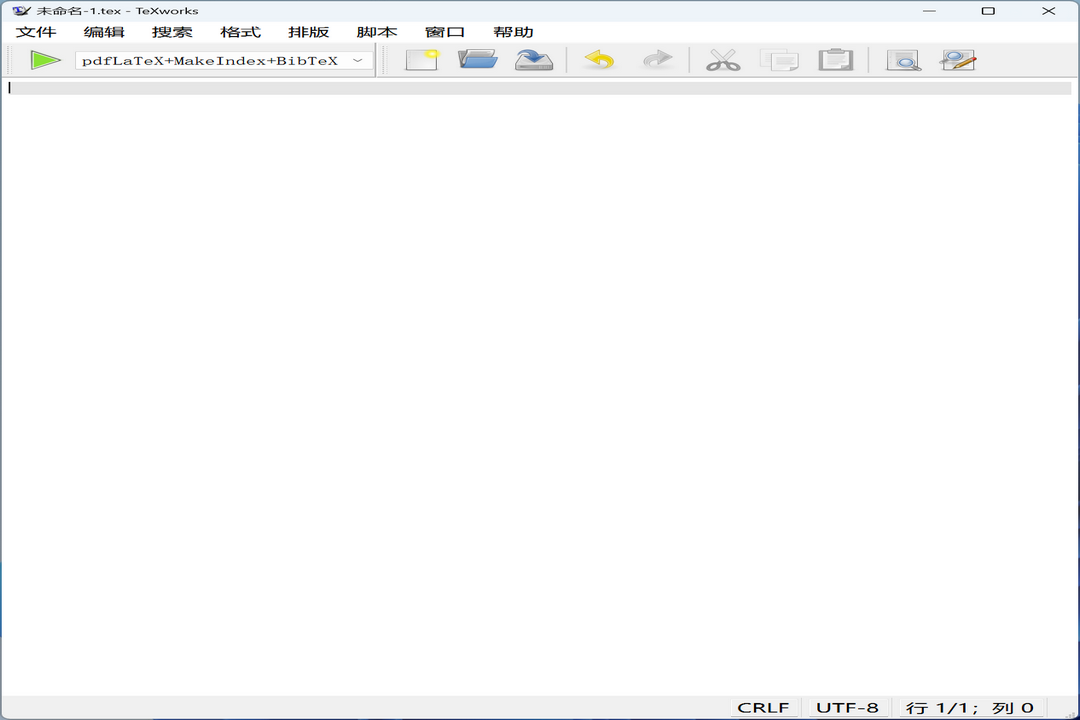Click the Open file folder icon

click(478, 60)
